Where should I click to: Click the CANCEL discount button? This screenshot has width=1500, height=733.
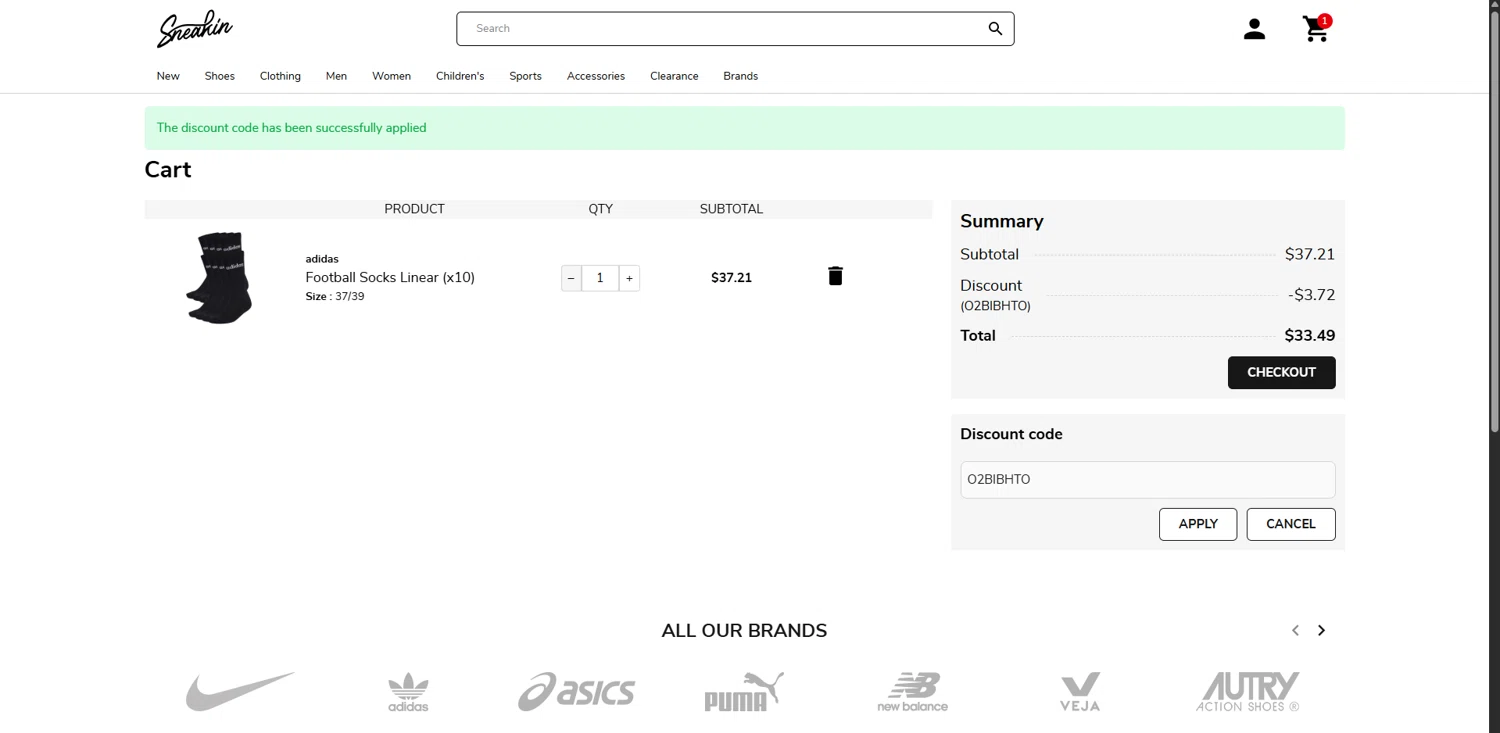(1291, 524)
